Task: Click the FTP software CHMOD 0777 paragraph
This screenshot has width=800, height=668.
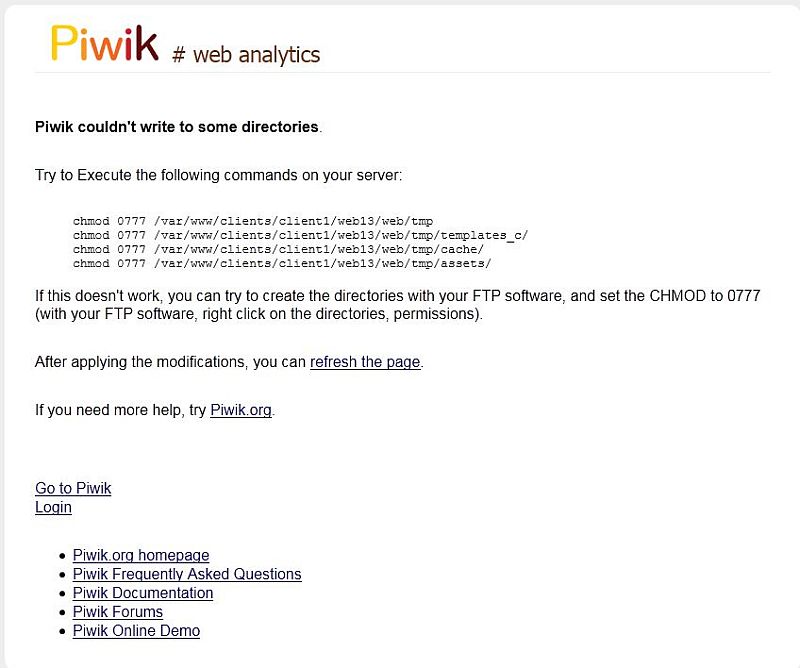Action: pos(397,305)
